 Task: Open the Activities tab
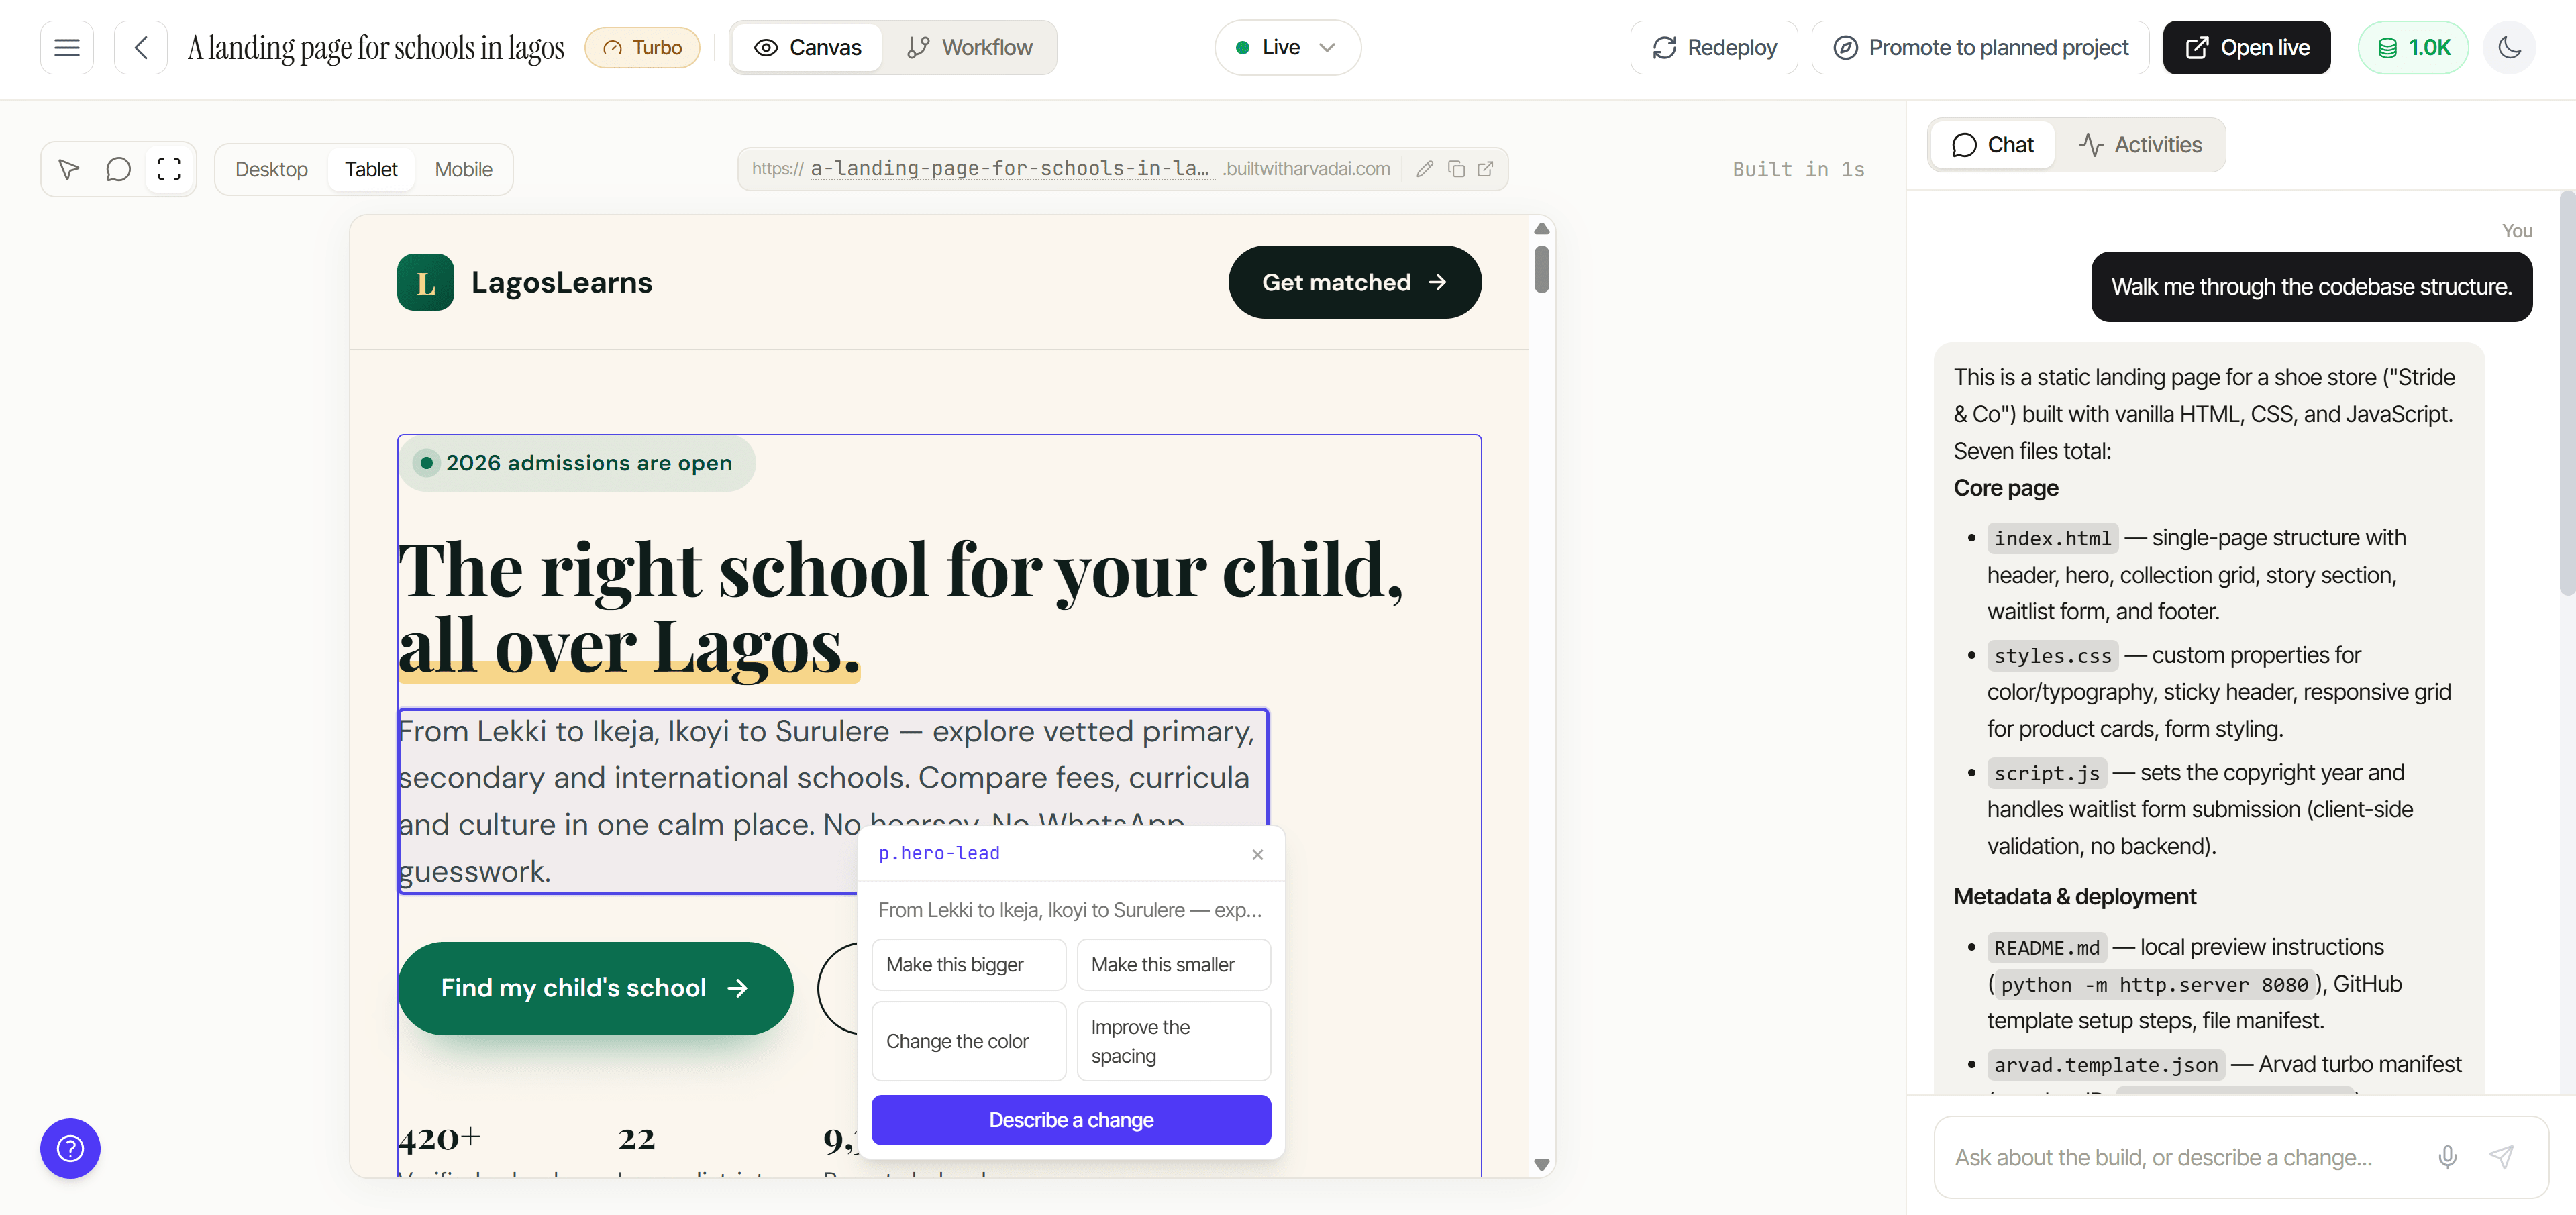[2140, 145]
